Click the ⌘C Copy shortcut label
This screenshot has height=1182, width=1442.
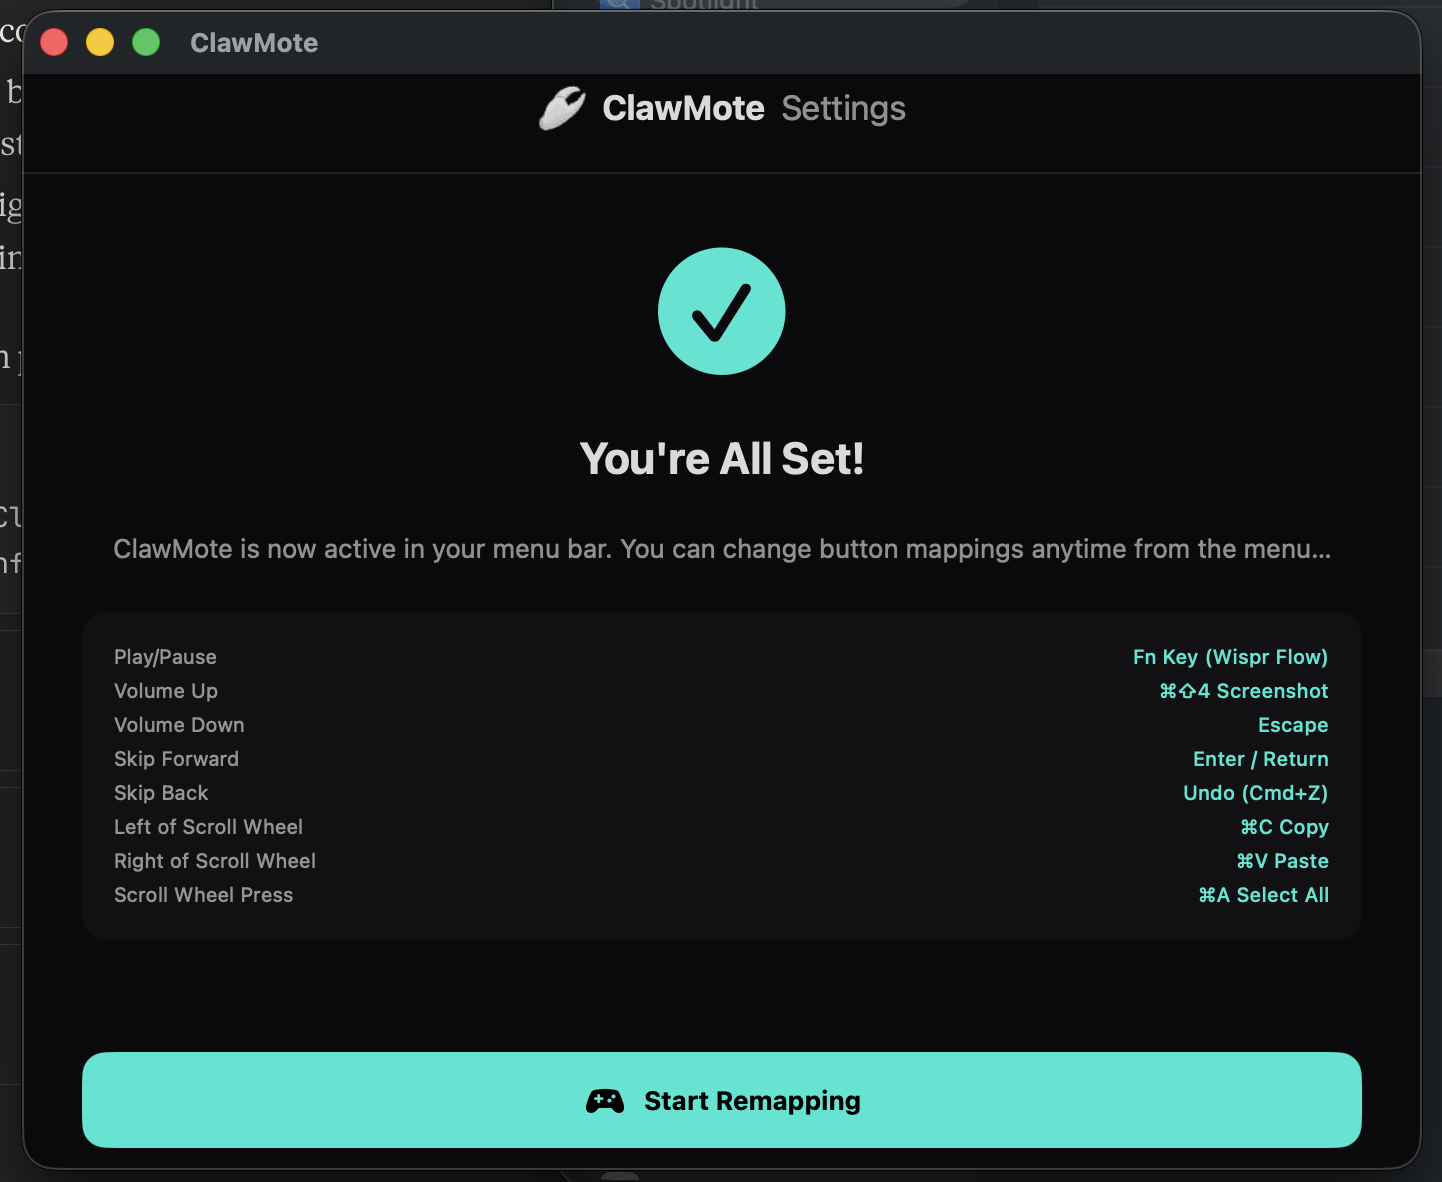1284,827
